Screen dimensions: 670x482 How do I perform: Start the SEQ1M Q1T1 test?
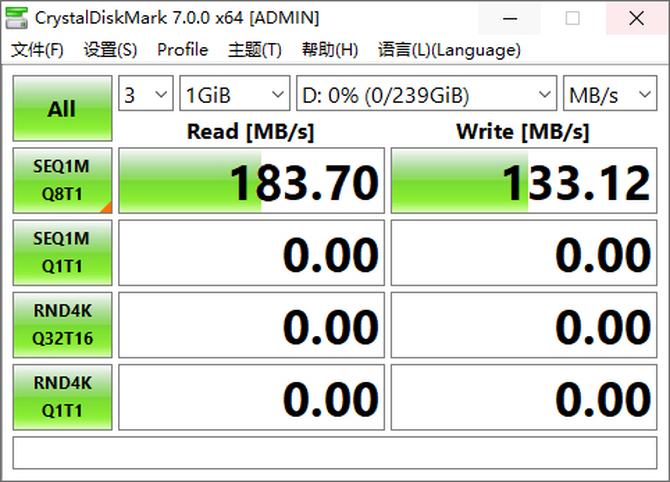62,253
